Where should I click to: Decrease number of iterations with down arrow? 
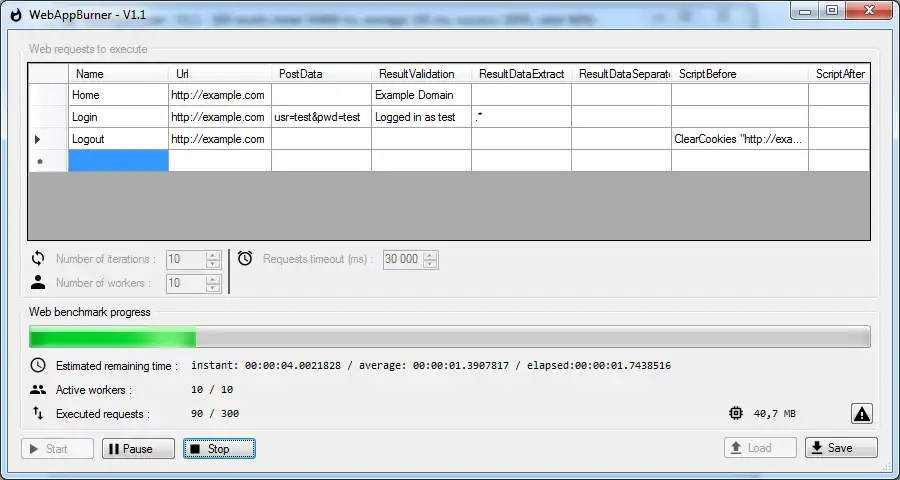point(213,264)
